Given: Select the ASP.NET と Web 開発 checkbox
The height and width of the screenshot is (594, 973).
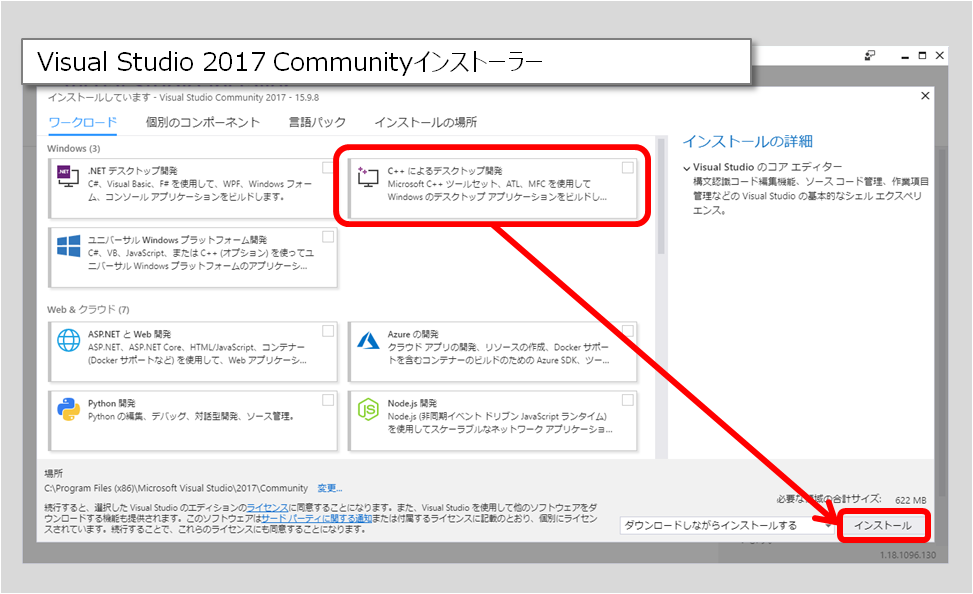Looking at the screenshot, I should click(328, 331).
